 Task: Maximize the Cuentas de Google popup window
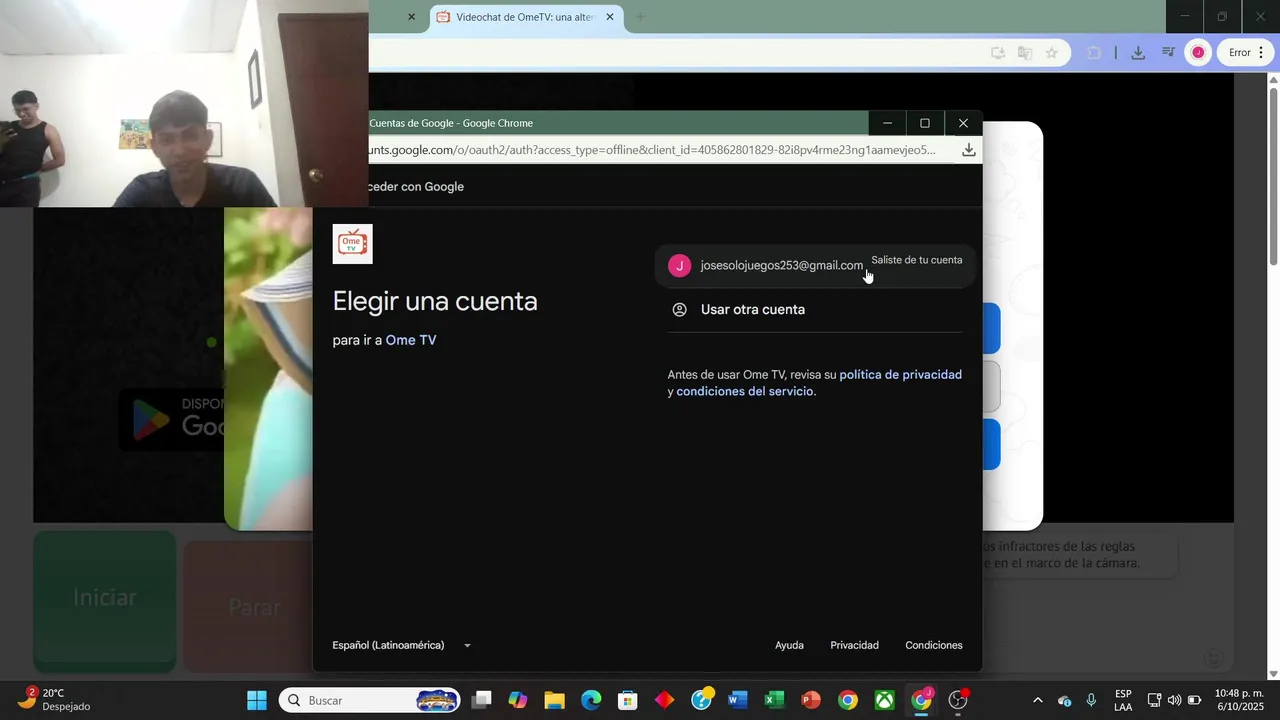[x=925, y=123]
